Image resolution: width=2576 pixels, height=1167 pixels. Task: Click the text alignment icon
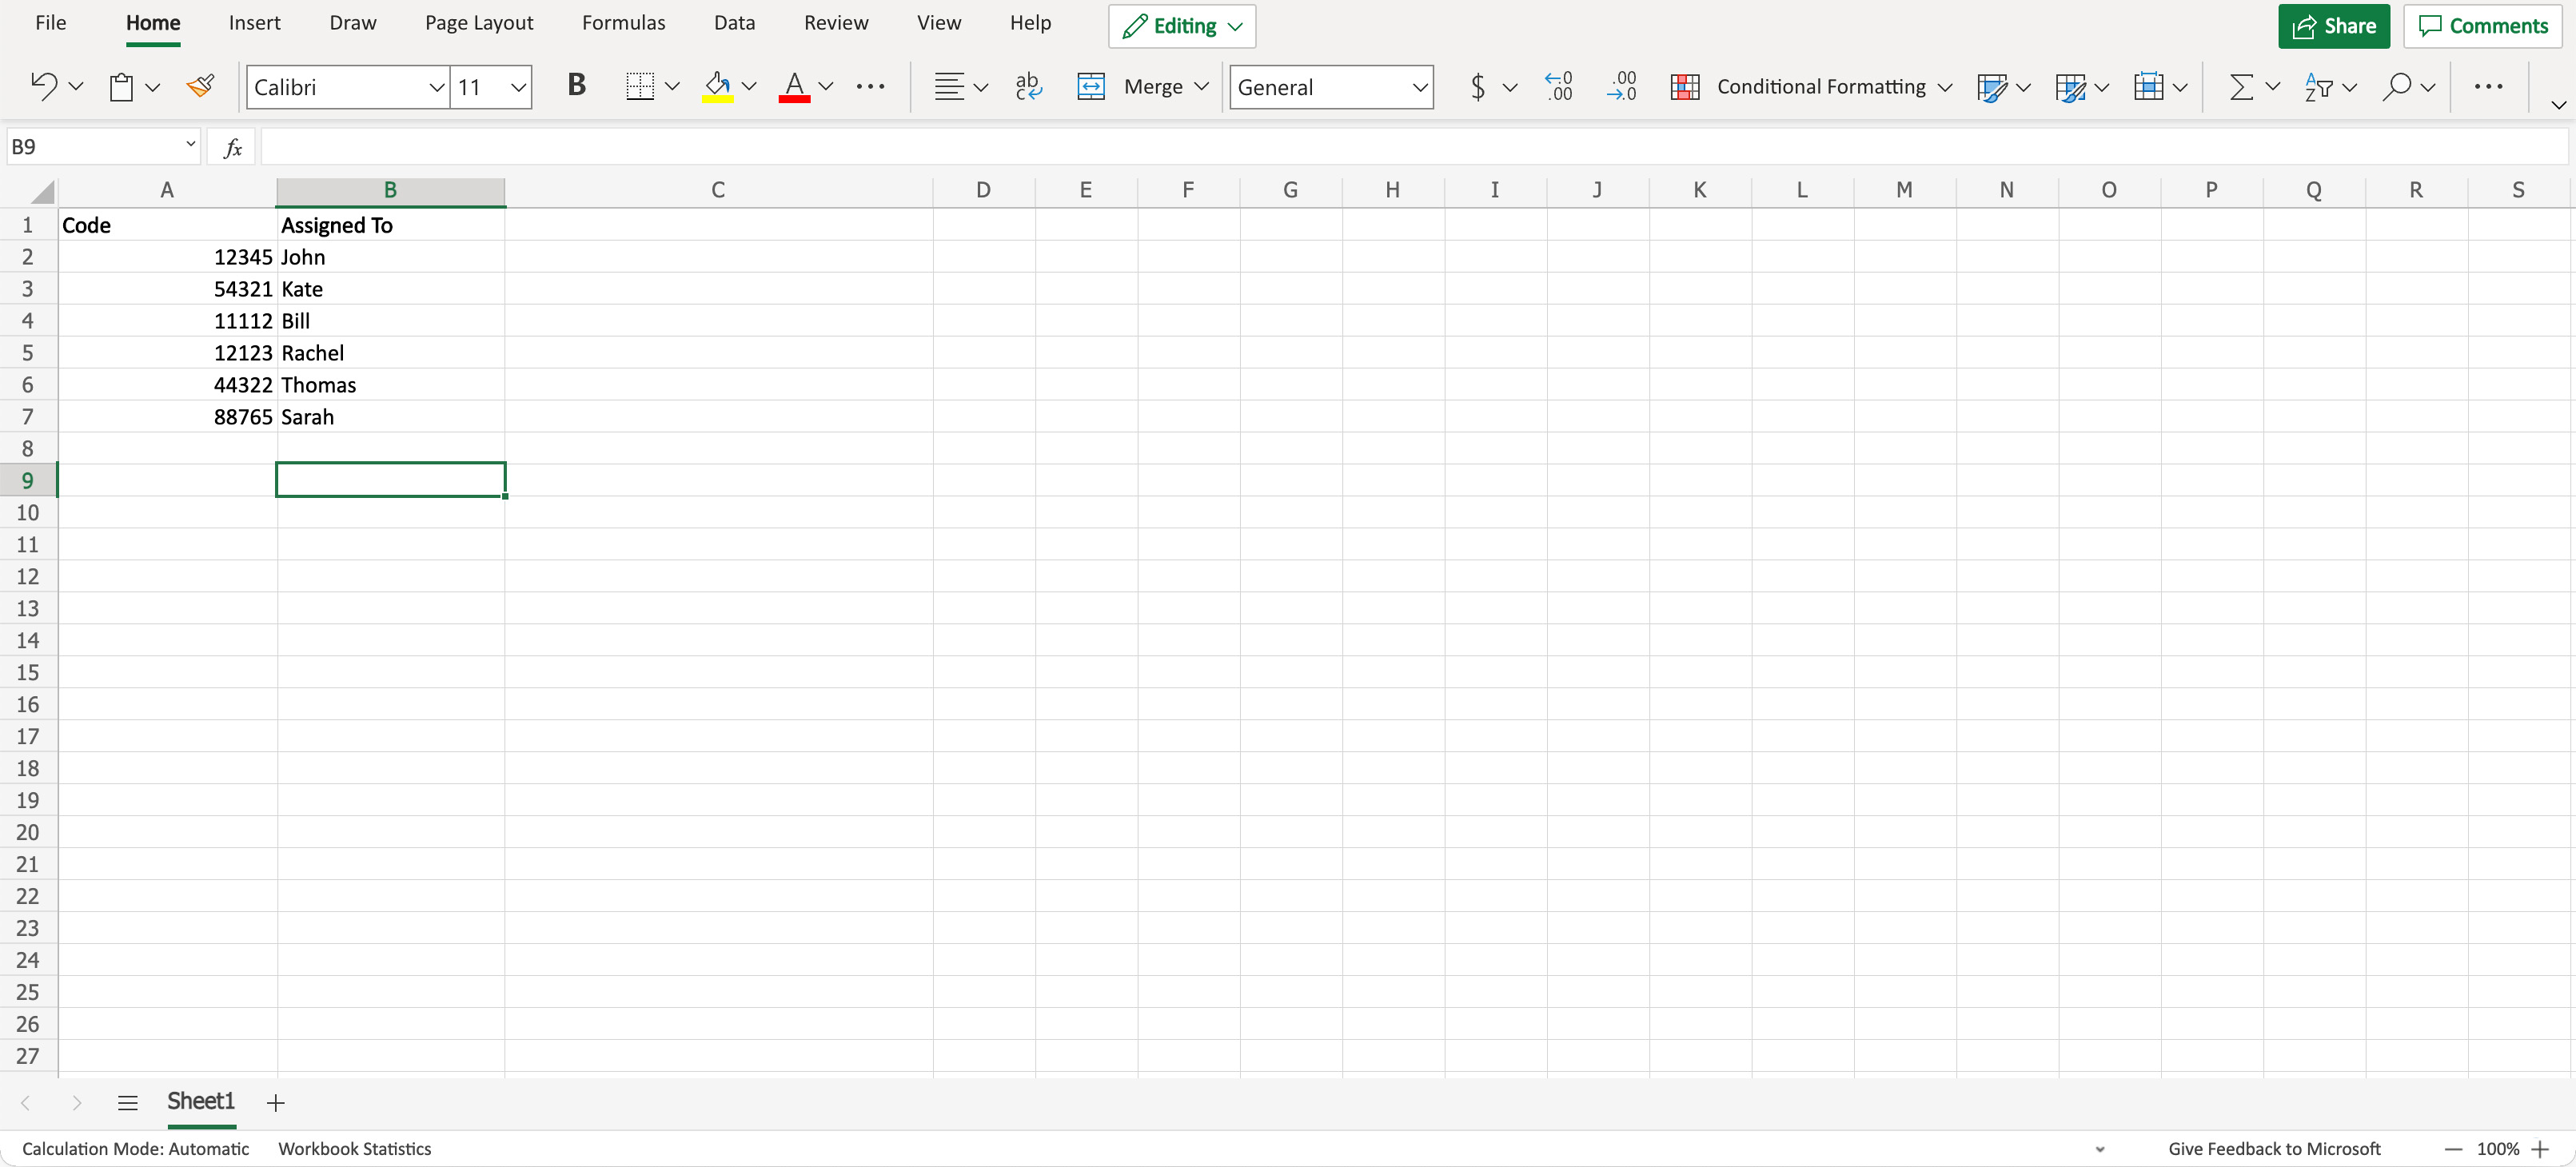(949, 86)
